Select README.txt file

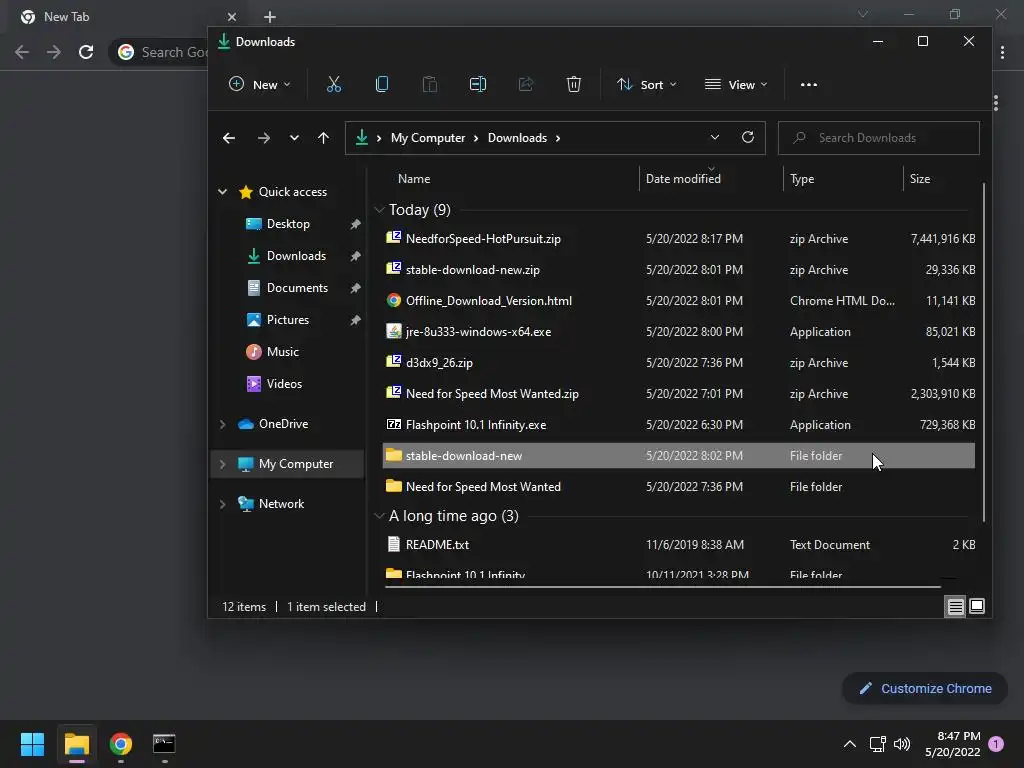(x=679, y=545)
